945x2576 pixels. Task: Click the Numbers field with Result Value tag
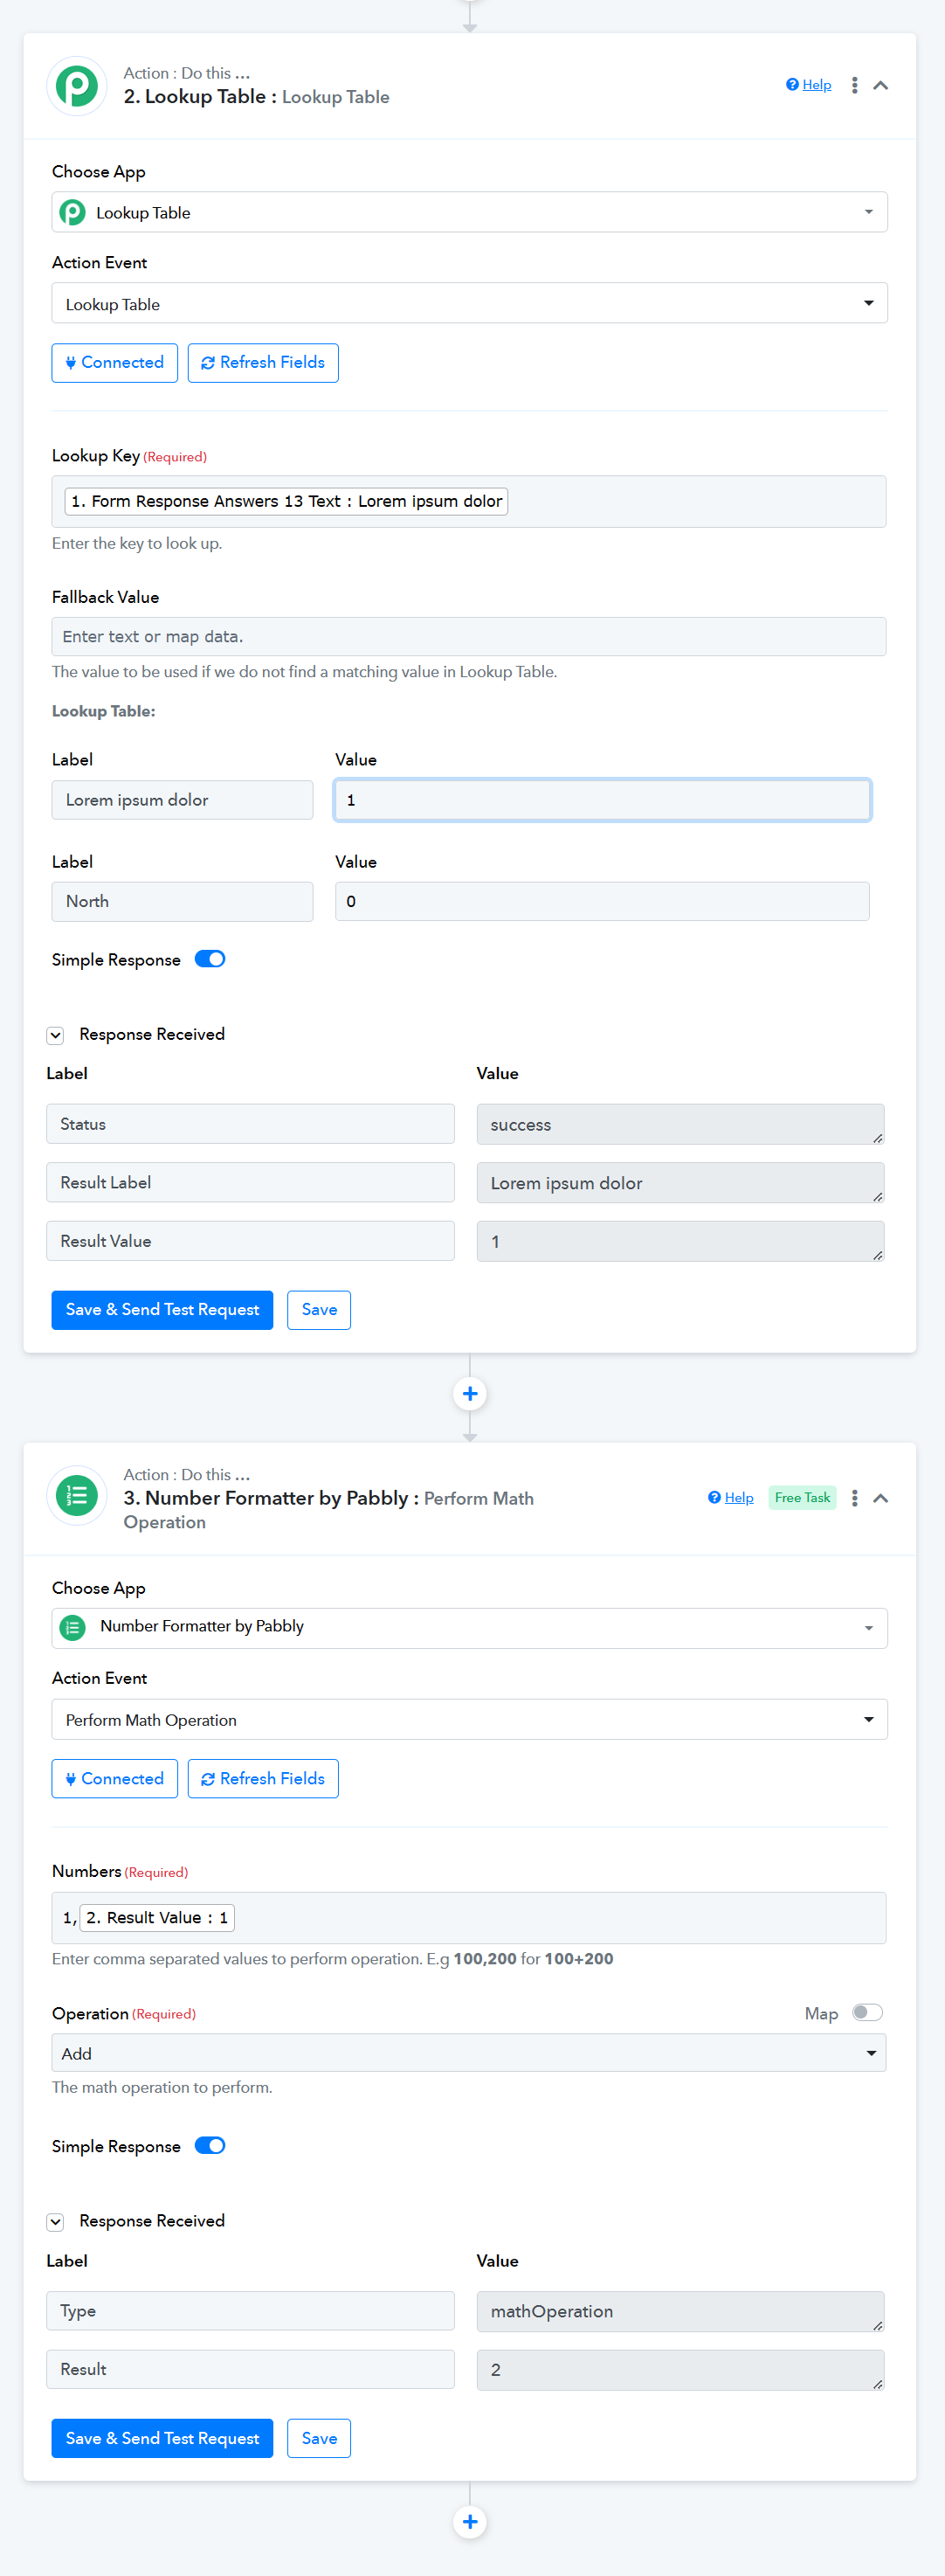(x=469, y=1918)
